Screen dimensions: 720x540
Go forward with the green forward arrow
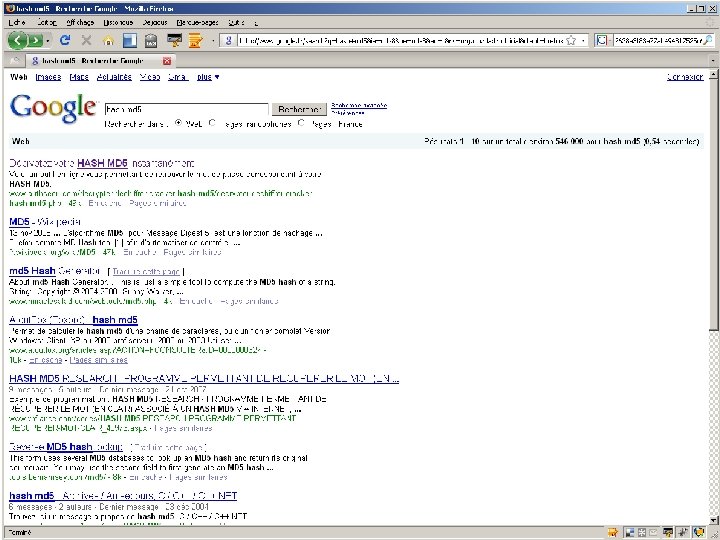(x=35, y=40)
